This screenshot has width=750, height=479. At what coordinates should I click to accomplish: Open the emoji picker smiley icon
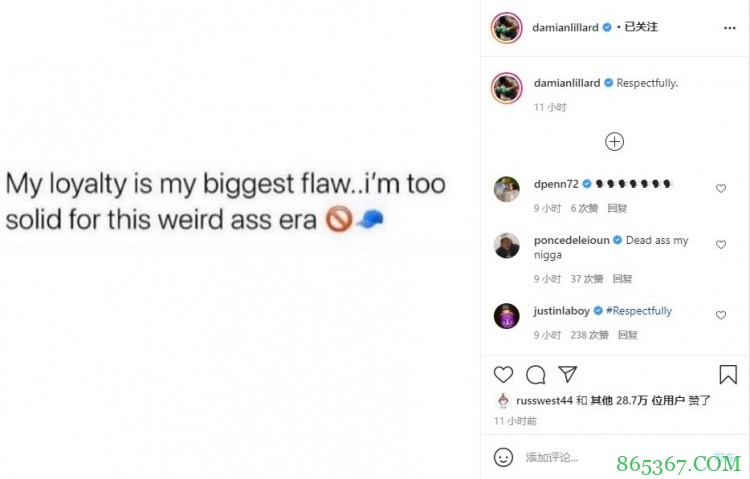pos(504,457)
